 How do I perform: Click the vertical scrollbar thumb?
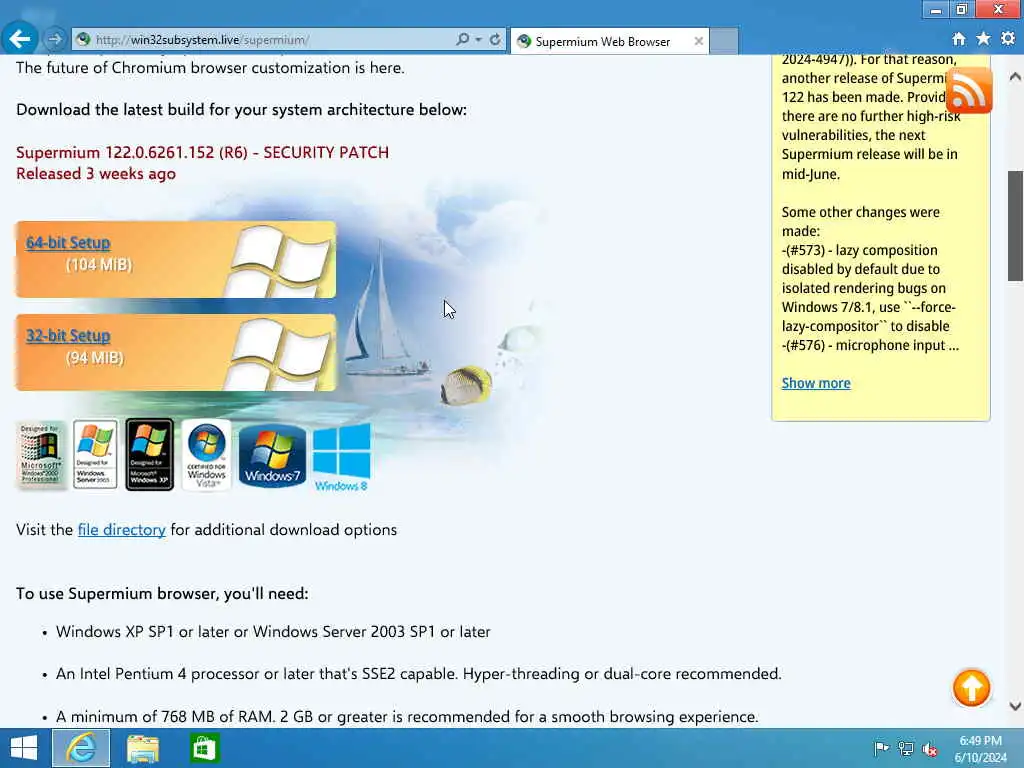1015,226
